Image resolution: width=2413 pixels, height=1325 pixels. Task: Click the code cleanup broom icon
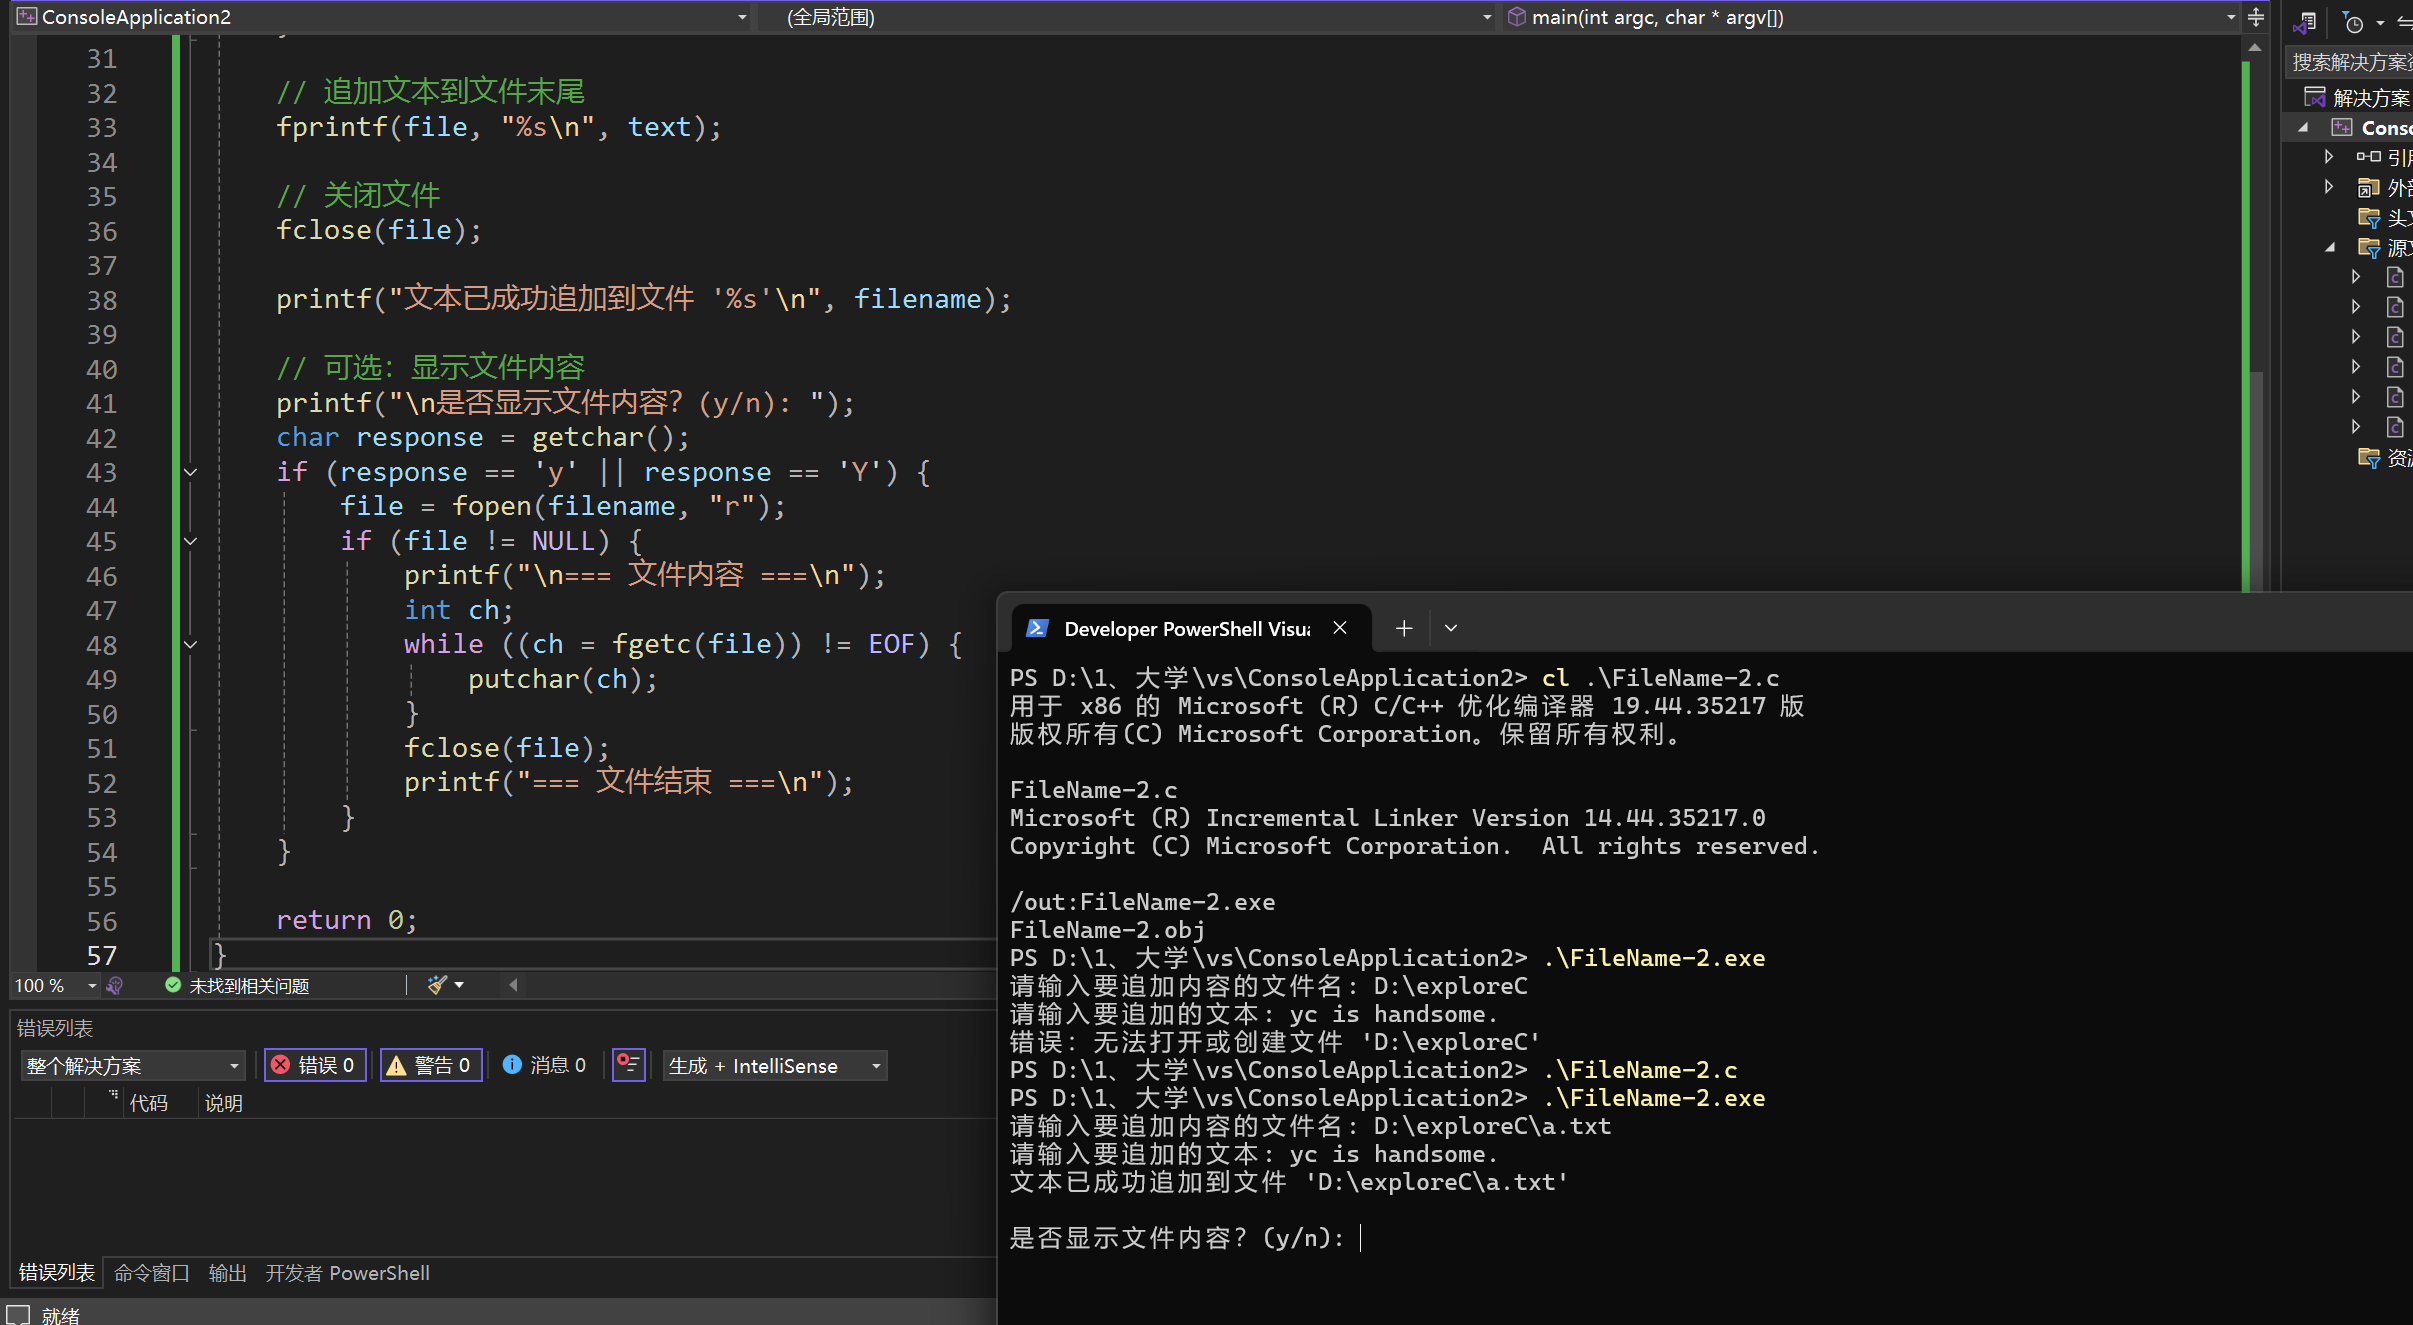coord(437,985)
